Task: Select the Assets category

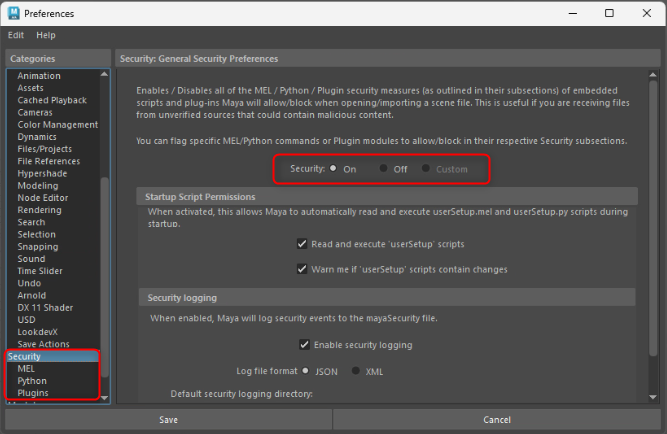Action: 30,88
